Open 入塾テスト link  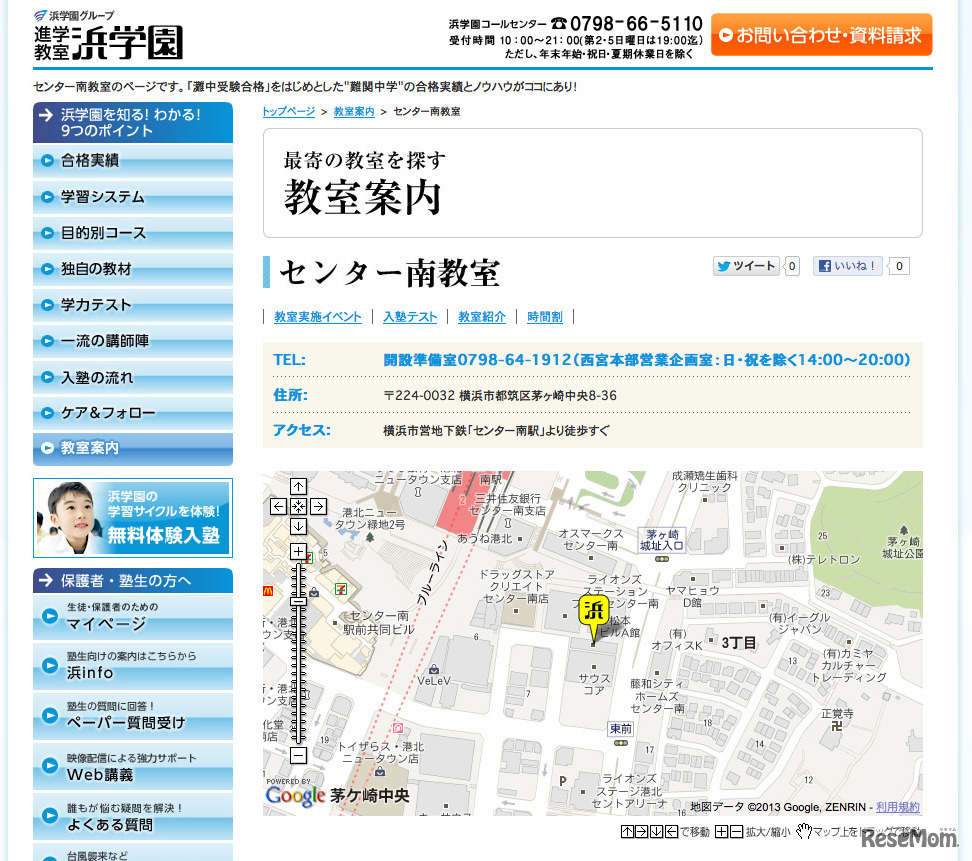click(410, 317)
